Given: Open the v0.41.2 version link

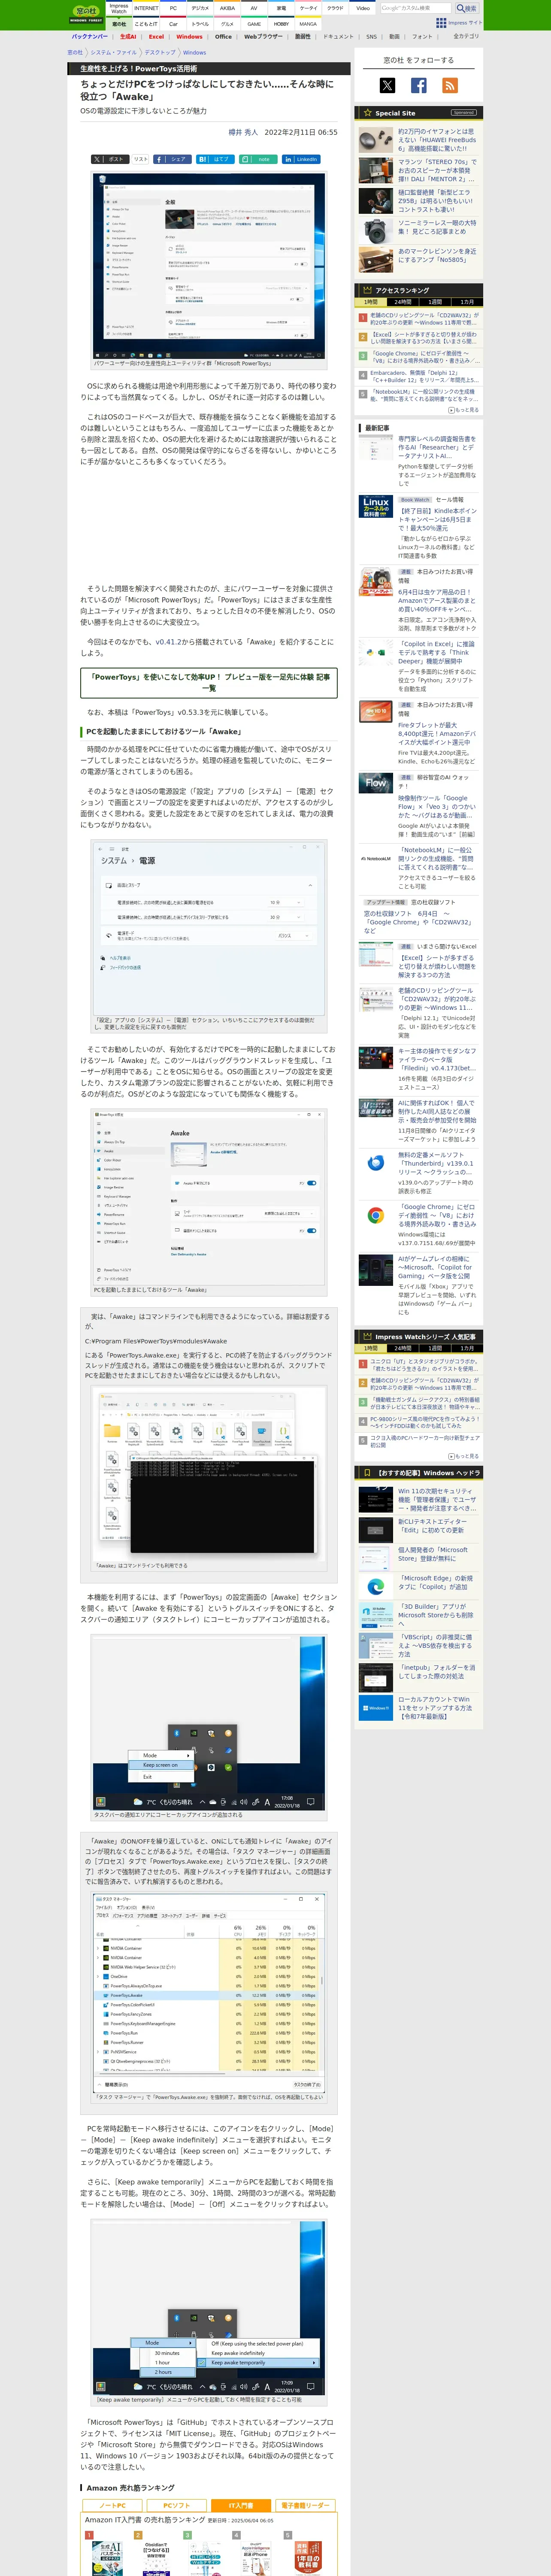Looking at the screenshot, I should point(168,642).
